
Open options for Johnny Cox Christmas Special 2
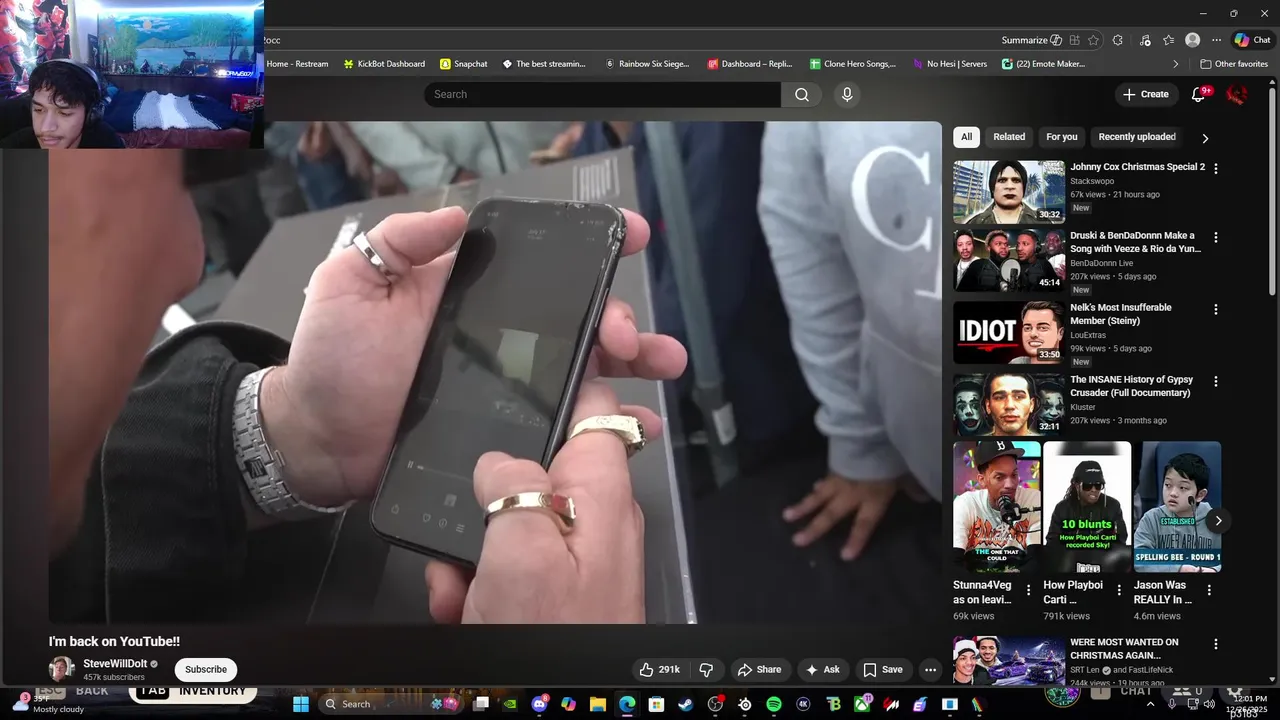pyautogui.click(x=1216, y=169)
